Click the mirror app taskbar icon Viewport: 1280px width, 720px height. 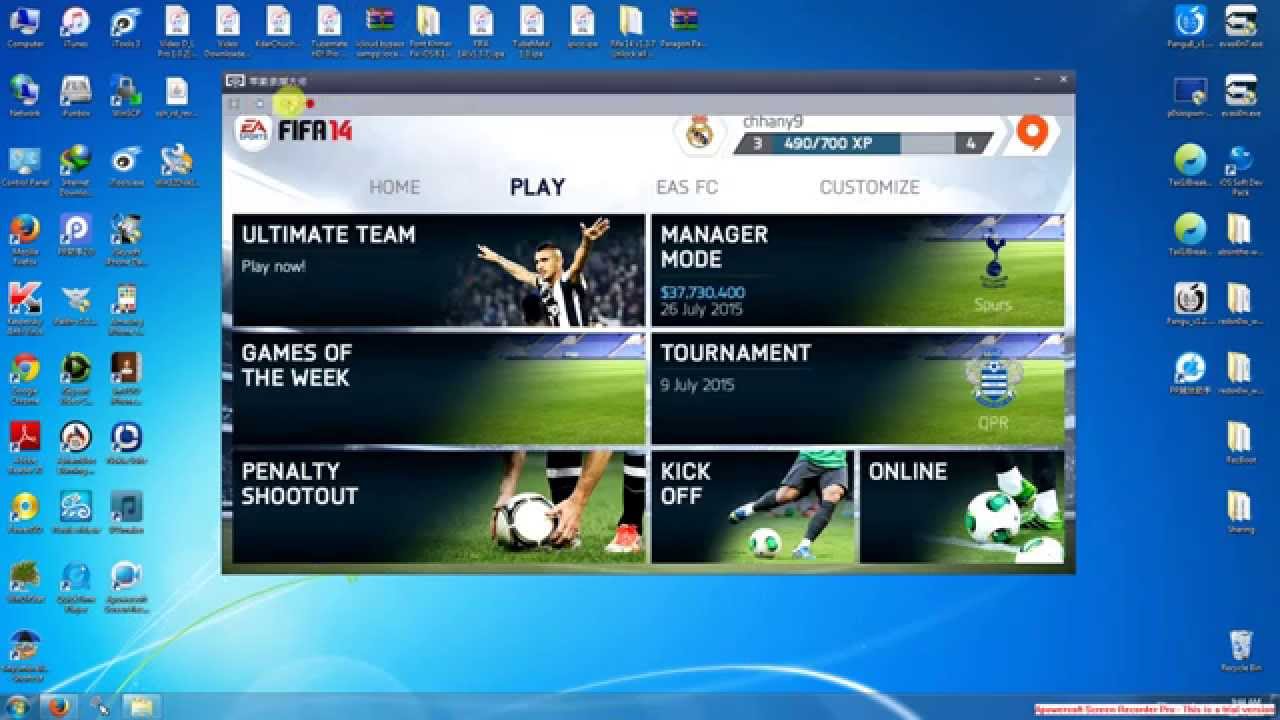point(99,706)
